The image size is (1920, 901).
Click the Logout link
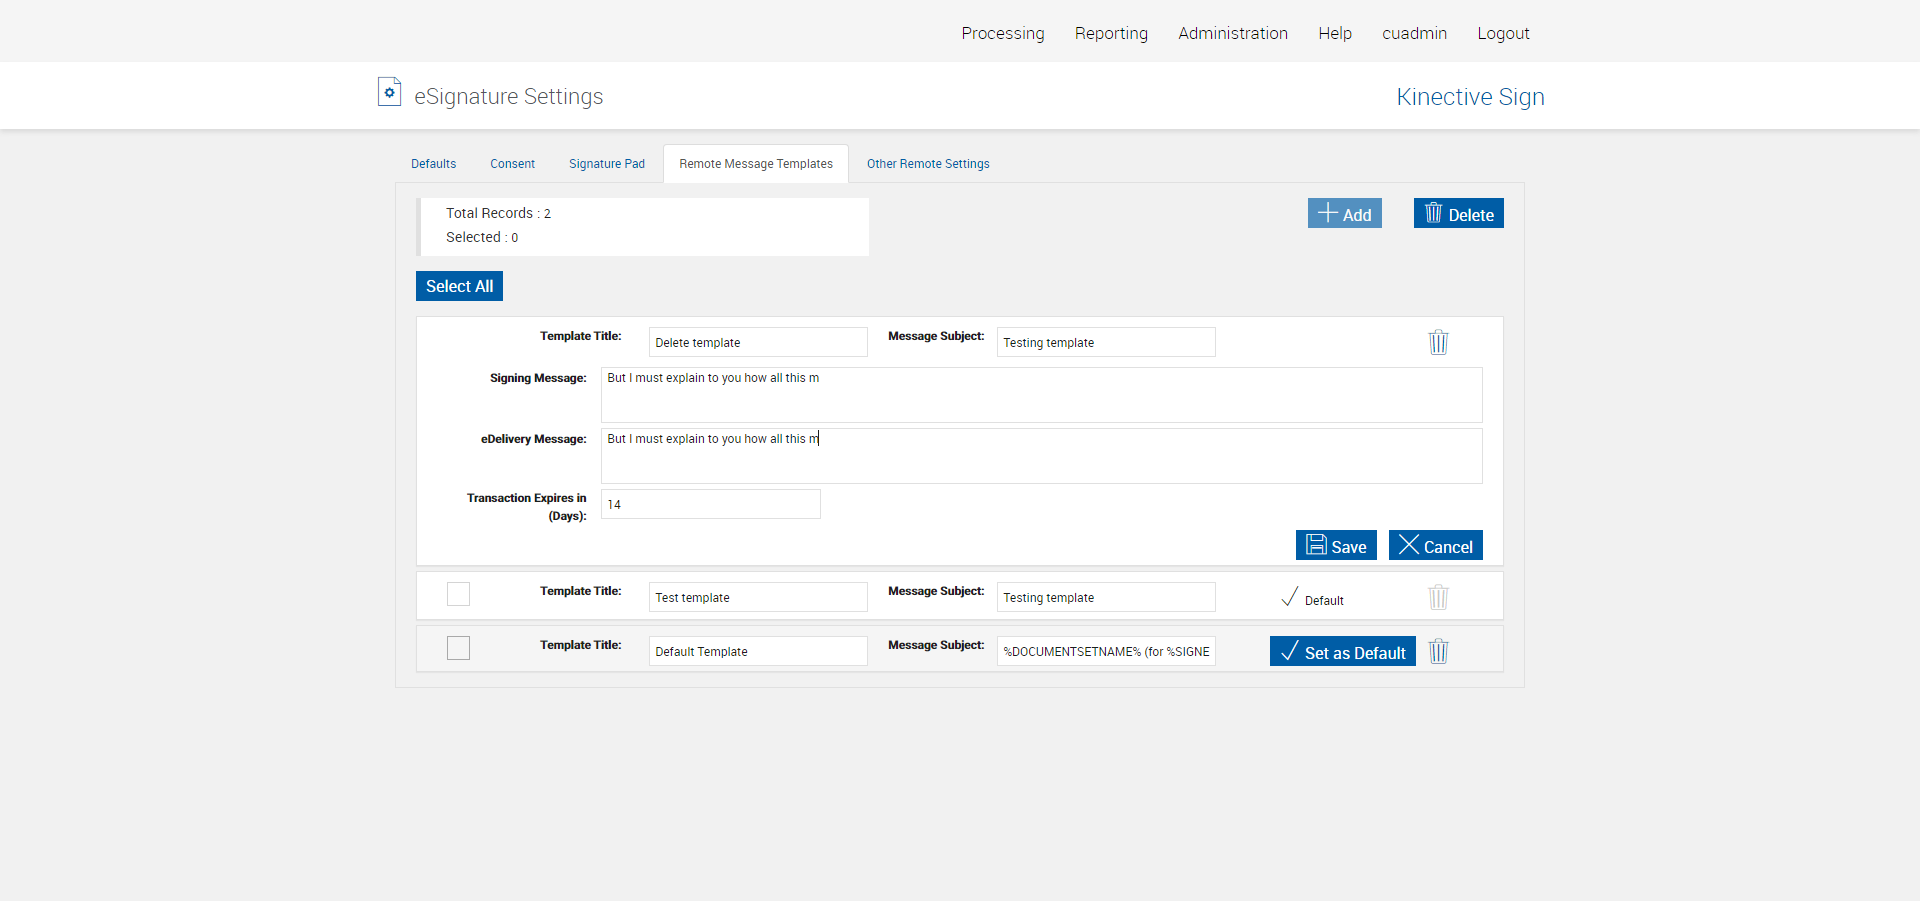click(1503, 33)
